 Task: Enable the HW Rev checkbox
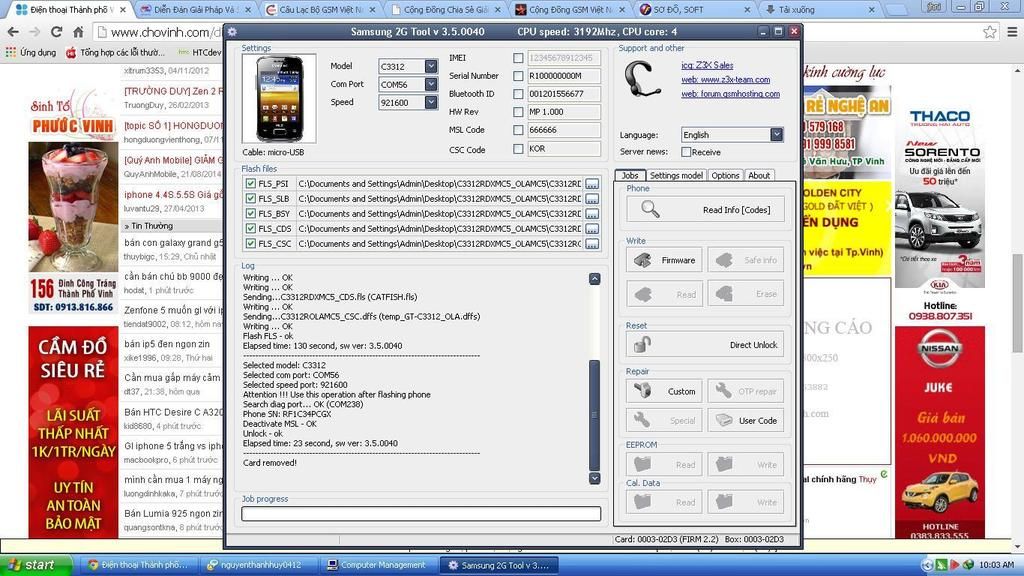(x=518, y=112)
